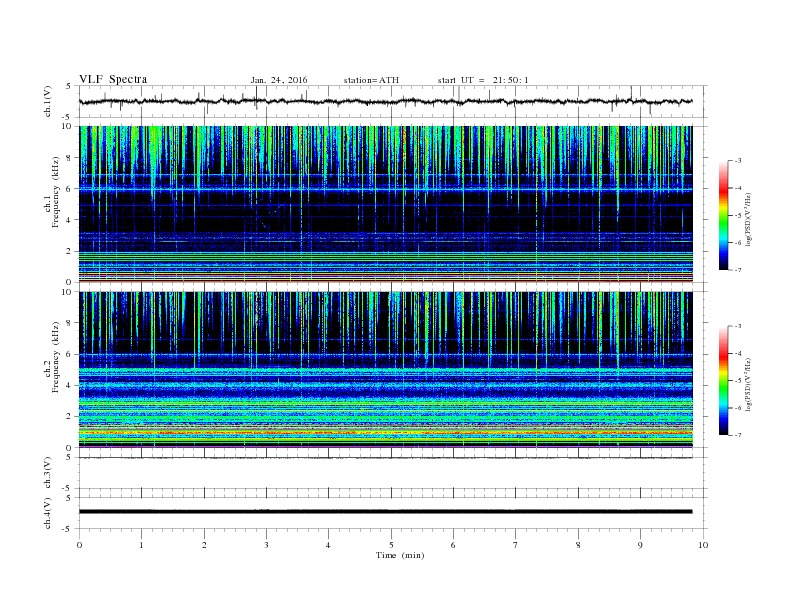Click the ch.2 color bar 'log(PSD)(V²/Hz)' label

coord(748,384)
